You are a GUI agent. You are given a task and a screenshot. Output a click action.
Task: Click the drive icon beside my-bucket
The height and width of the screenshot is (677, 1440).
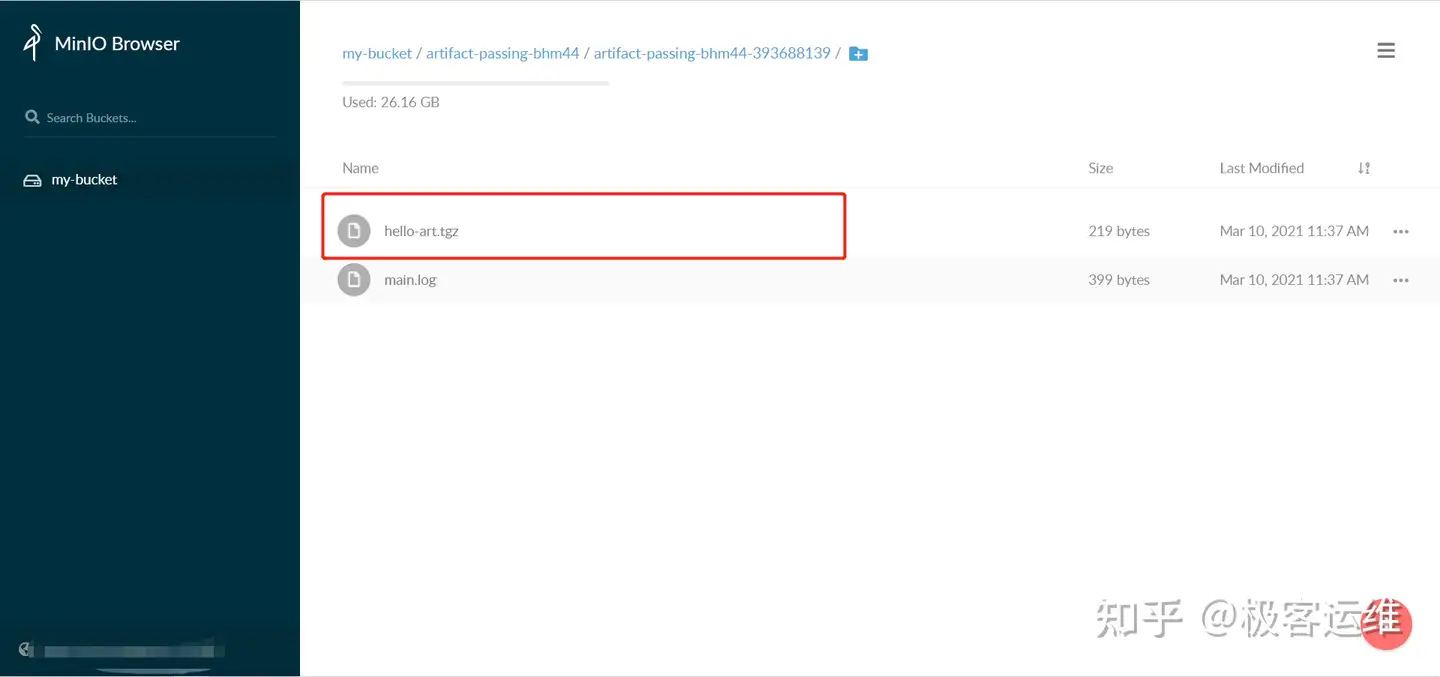[32, 180]
